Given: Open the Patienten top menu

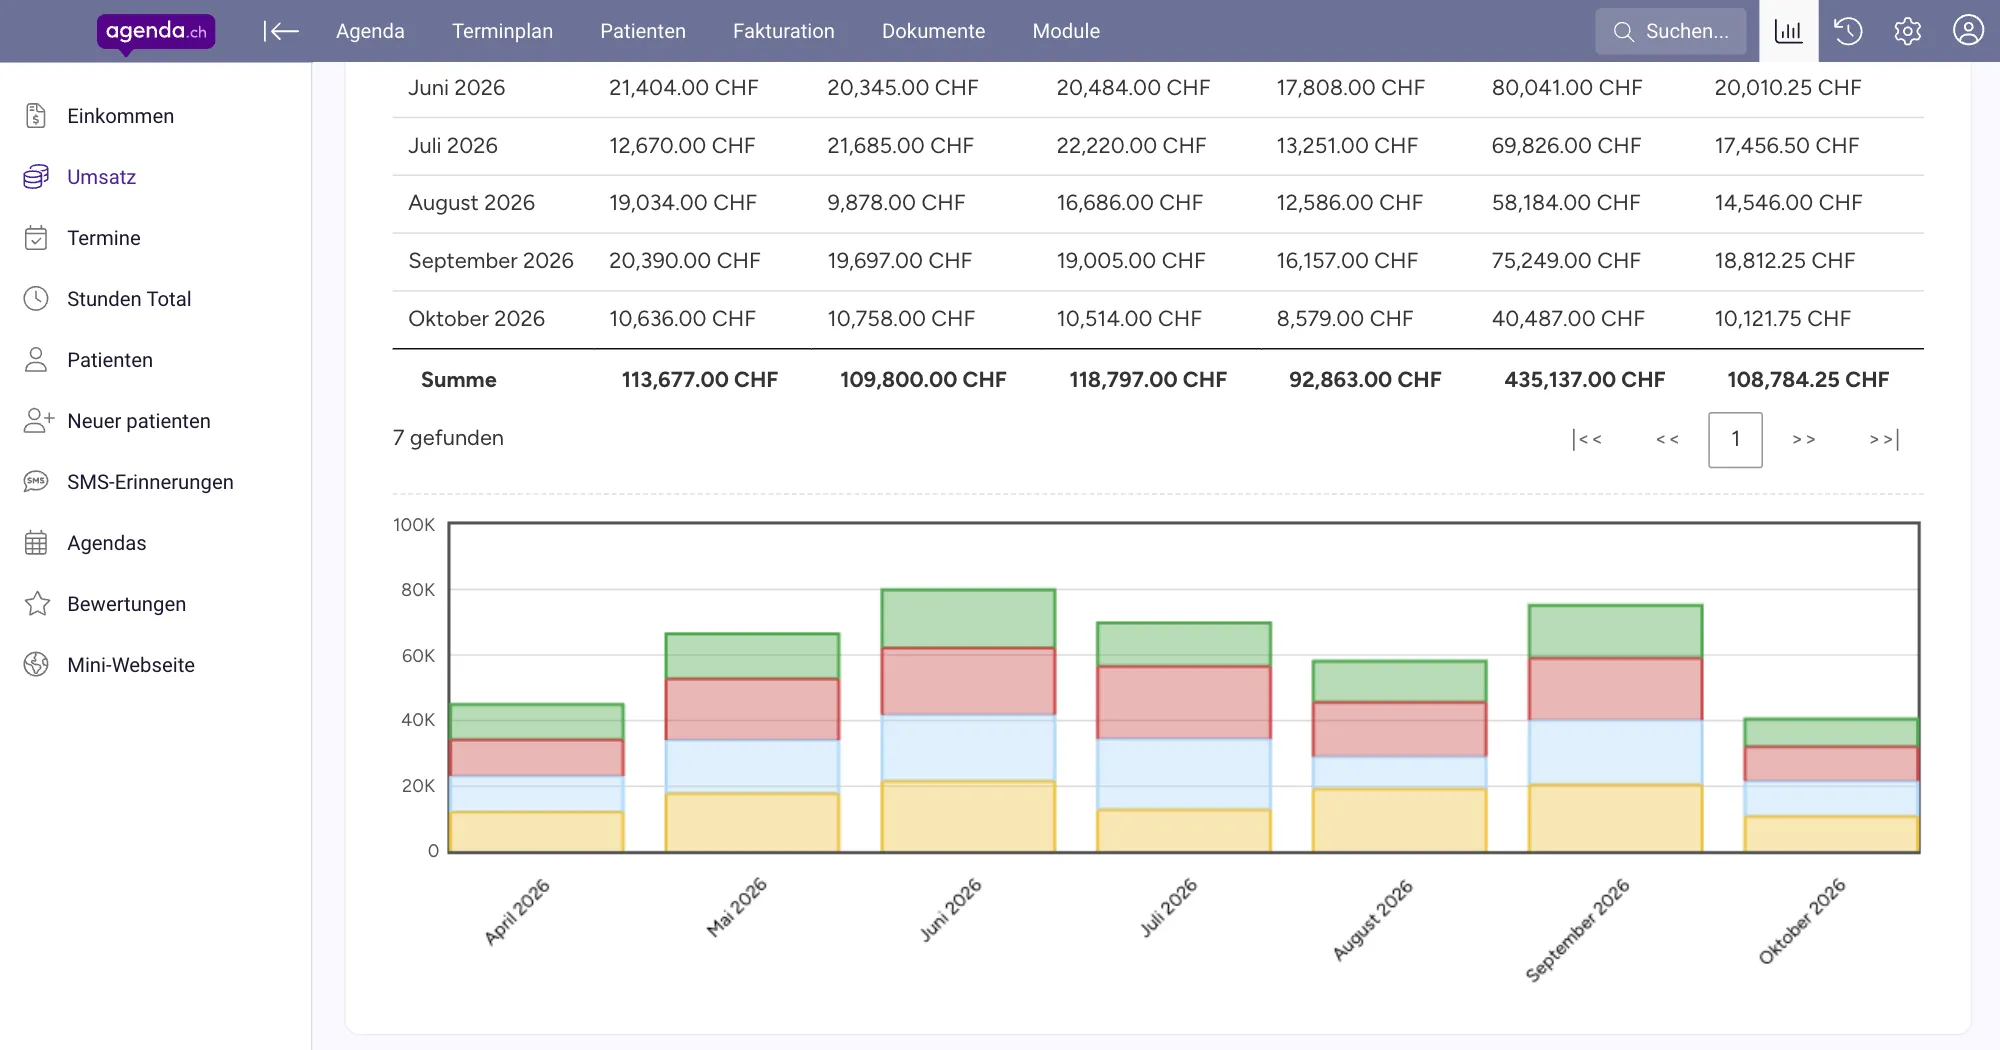Looking at the screenshot, I should [643, 31].
